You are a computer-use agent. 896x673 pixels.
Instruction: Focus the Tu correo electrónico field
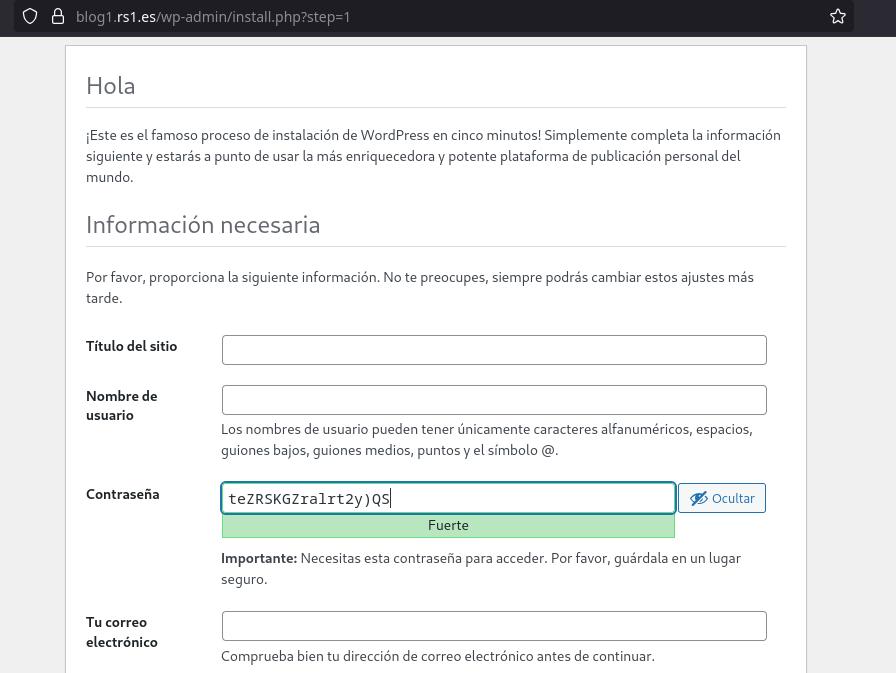494,626
